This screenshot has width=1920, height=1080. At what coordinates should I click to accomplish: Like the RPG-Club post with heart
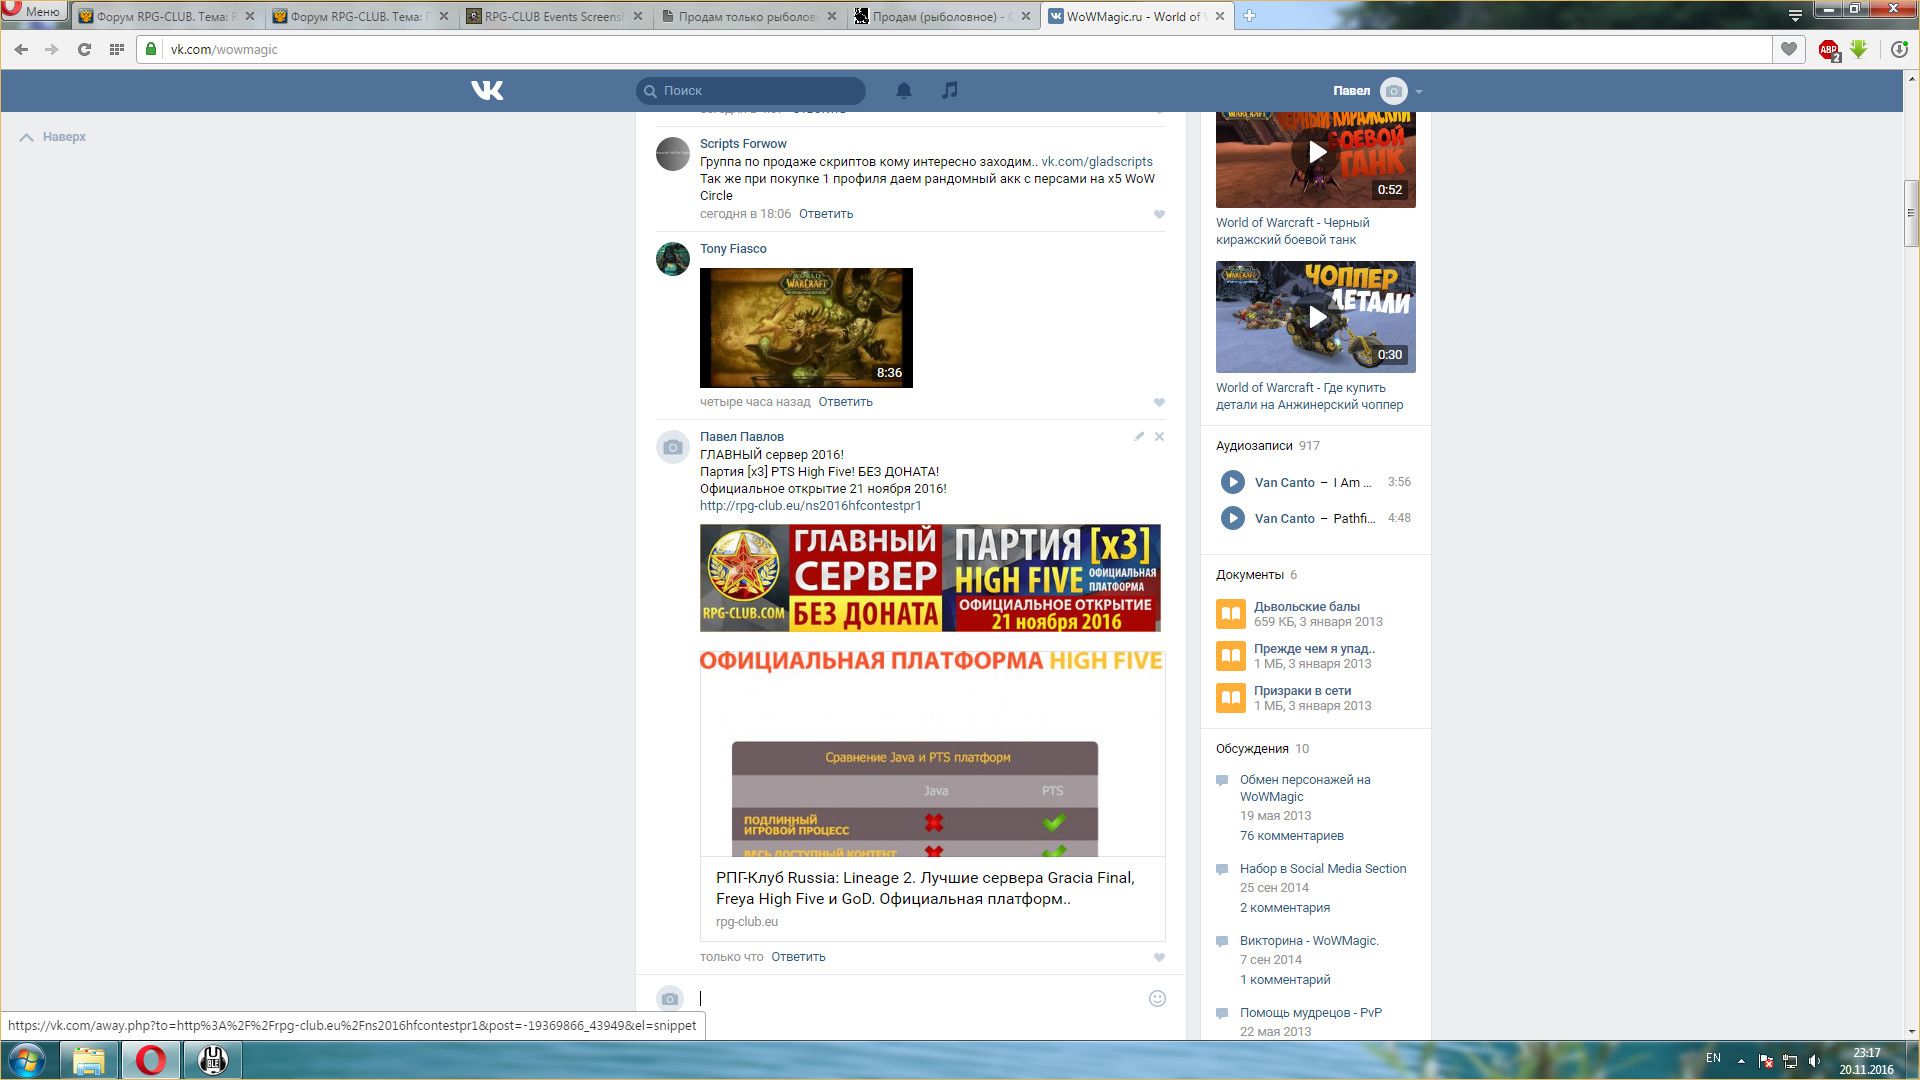tap(1159, 958)
